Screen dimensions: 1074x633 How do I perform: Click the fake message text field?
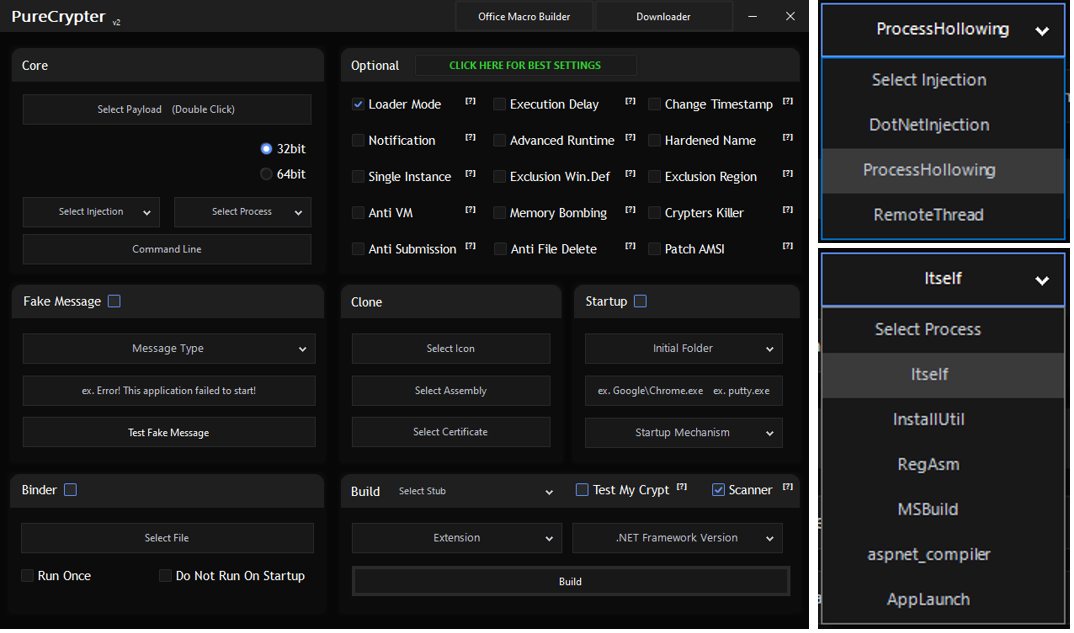pos(168,391)
